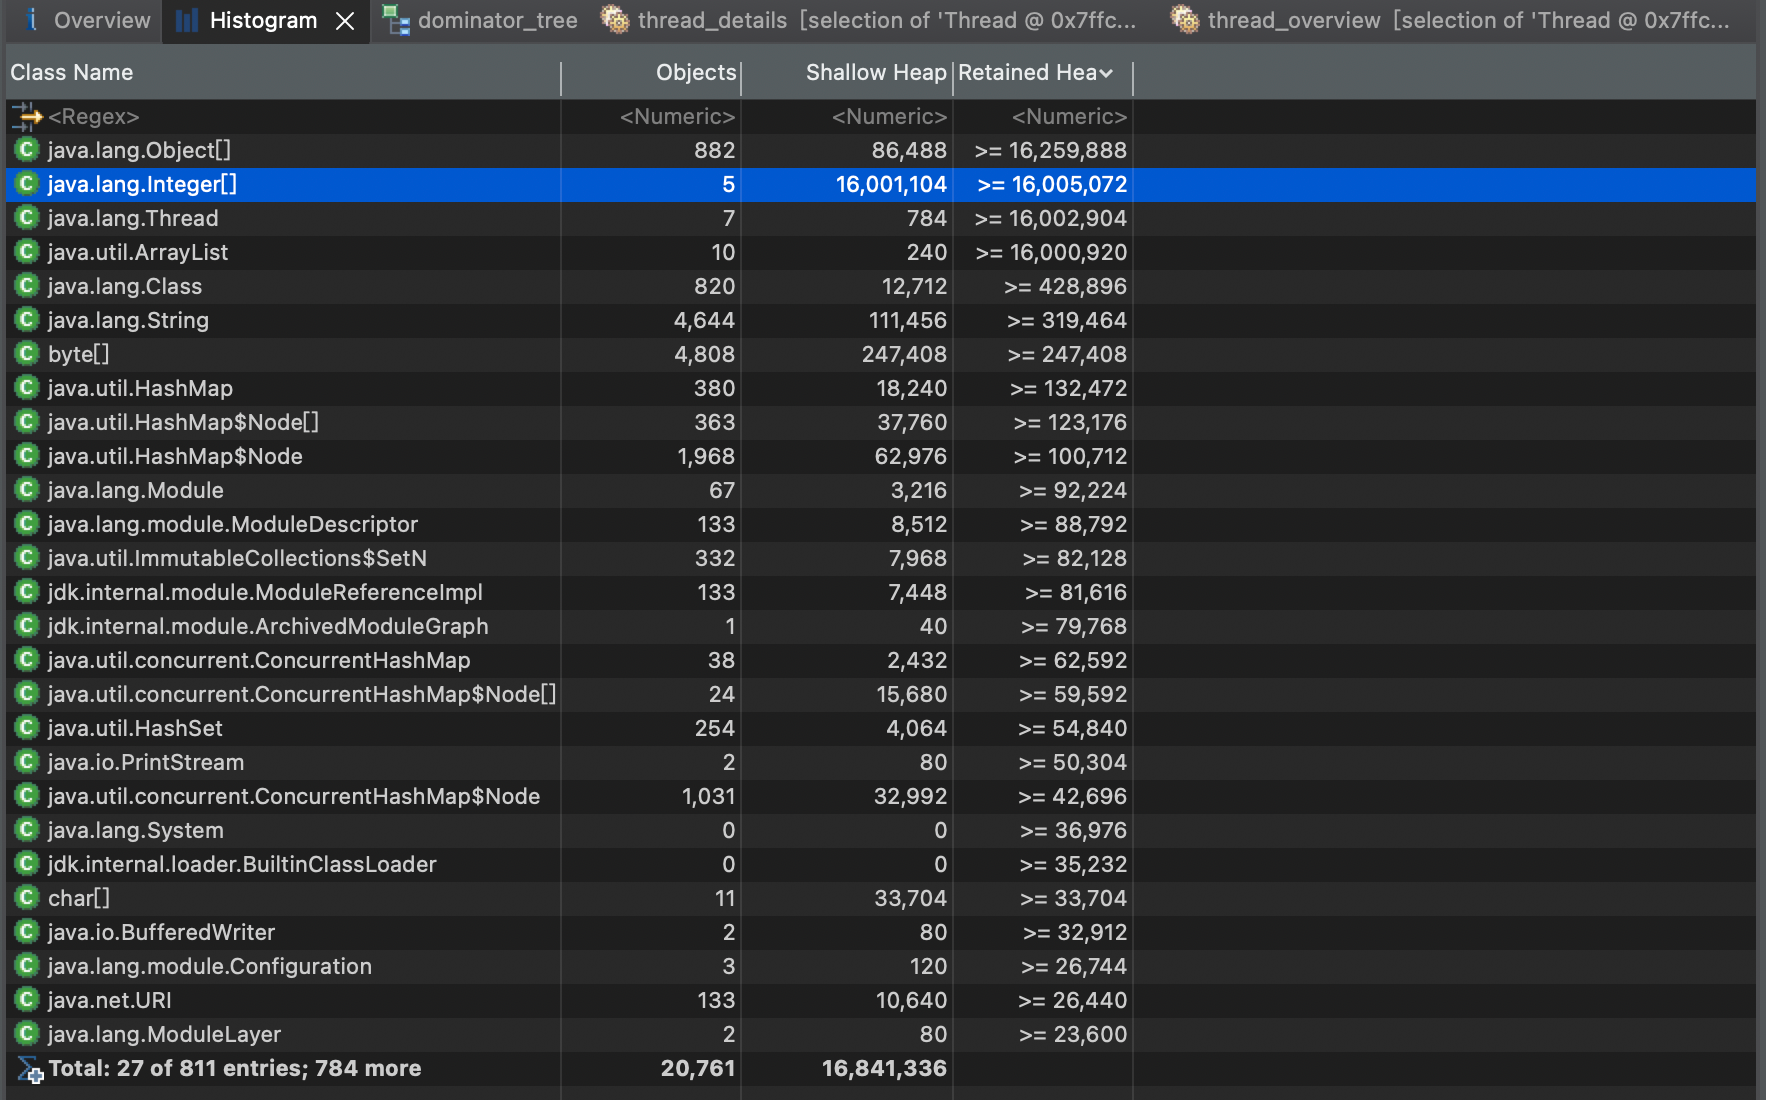This screenshot has height=1100, width=1766.
Task: Sort by Objects column header
Action: [651, 73]
